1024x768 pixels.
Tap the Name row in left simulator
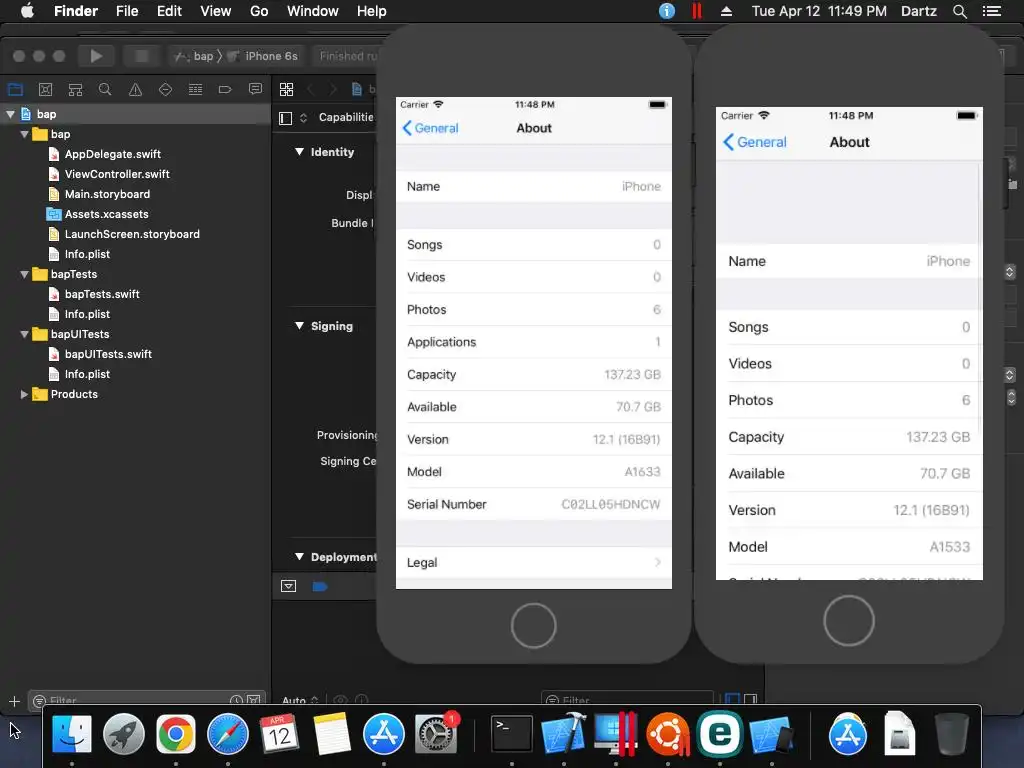pos(534,187)
